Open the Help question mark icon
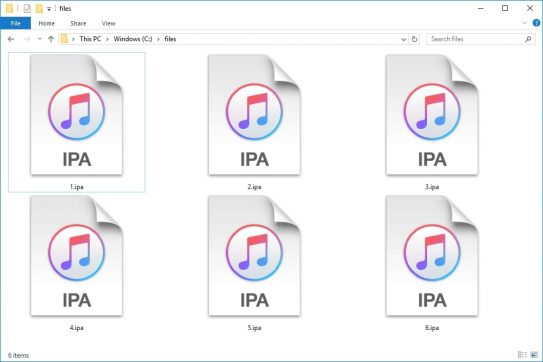The width and height of the screenshot is (543, 362). 536,23
